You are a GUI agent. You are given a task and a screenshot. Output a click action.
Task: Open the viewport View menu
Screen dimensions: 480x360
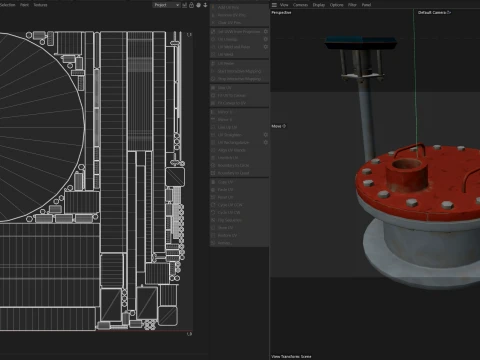click(x=284, y=5)
